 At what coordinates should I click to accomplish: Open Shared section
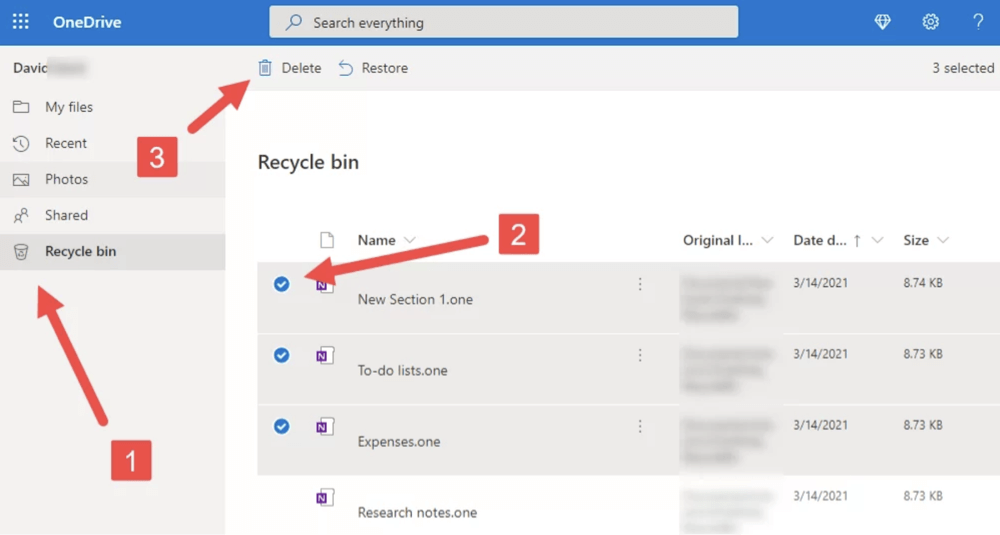tap(112, 216)
